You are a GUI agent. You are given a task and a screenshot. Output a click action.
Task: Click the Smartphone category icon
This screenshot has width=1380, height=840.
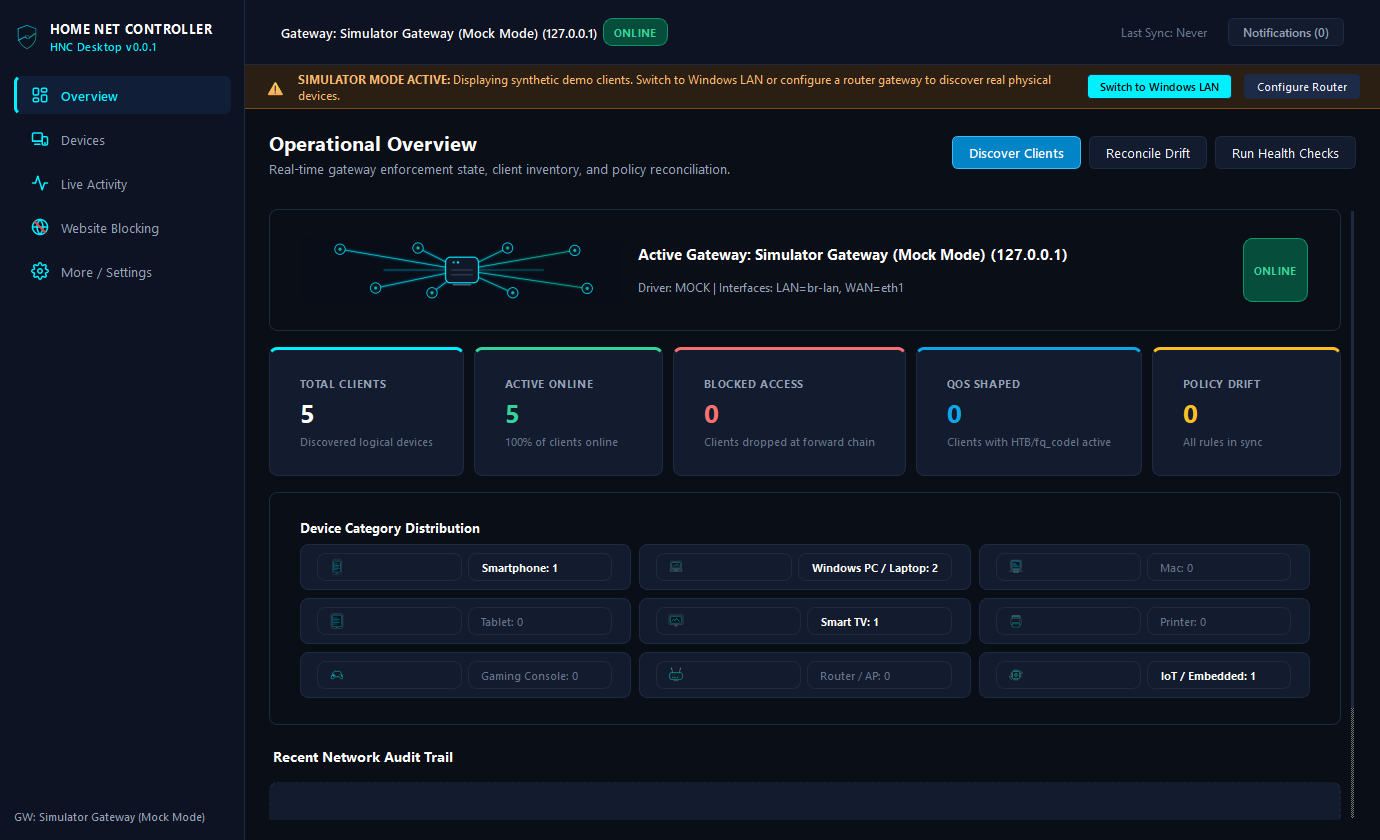(x=337, y=568)
